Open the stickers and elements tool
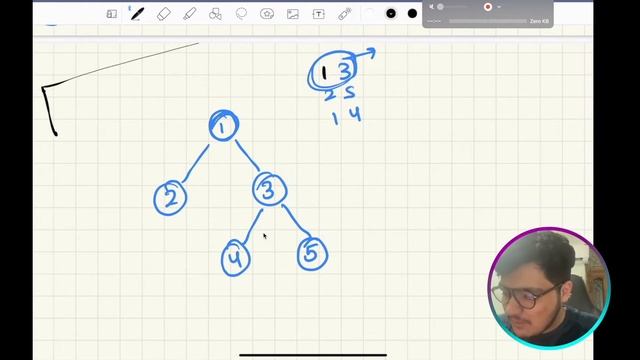The width and height of the screenshot is (640, 360). (267, 14)
